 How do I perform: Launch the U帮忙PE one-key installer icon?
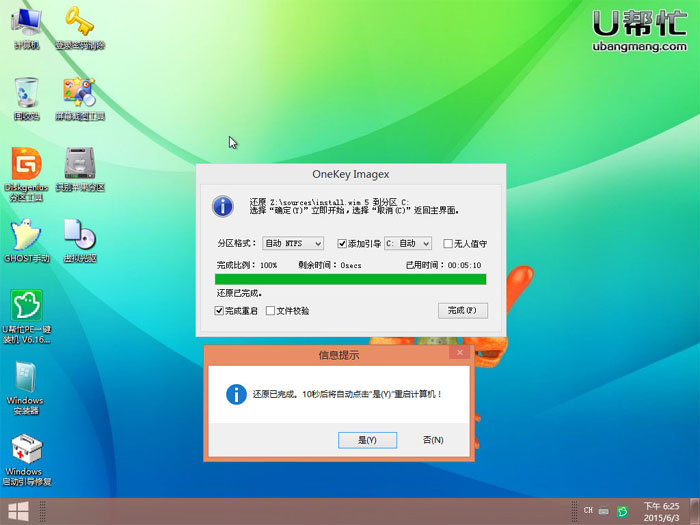tap(26, 308)
